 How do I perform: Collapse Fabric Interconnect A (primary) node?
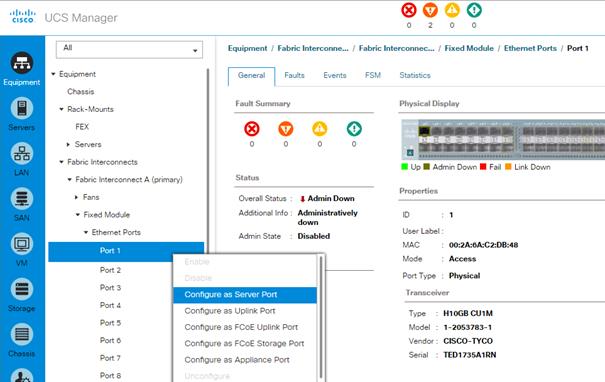click(69, 179)
